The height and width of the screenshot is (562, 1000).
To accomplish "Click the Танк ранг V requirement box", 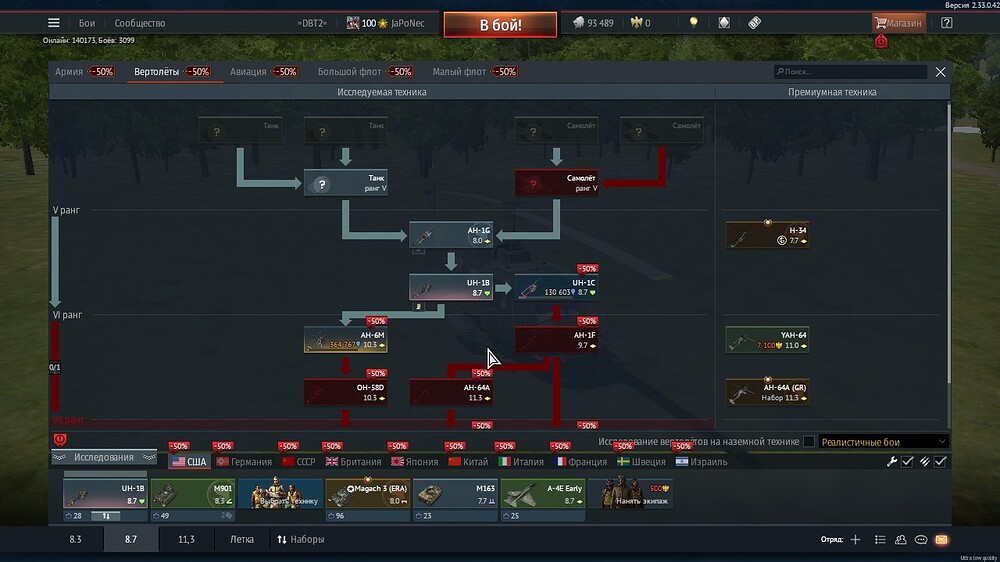I will tap(346, 183).
